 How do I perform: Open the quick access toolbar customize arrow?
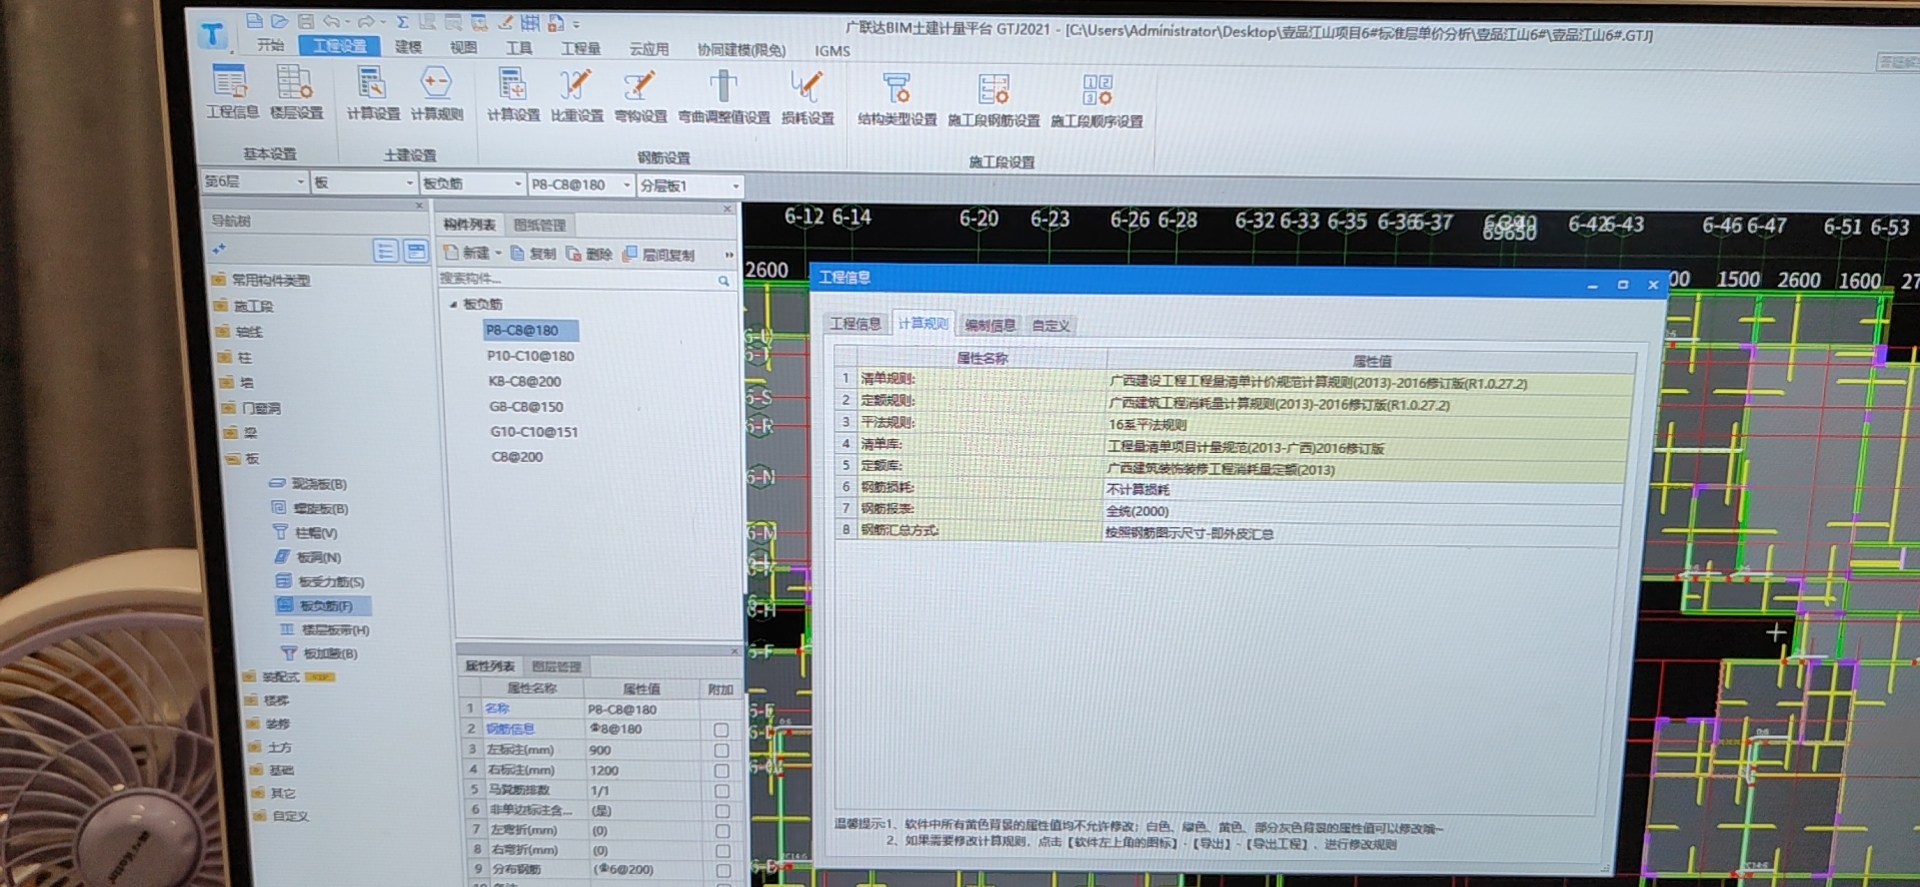(x=576, y=24)
